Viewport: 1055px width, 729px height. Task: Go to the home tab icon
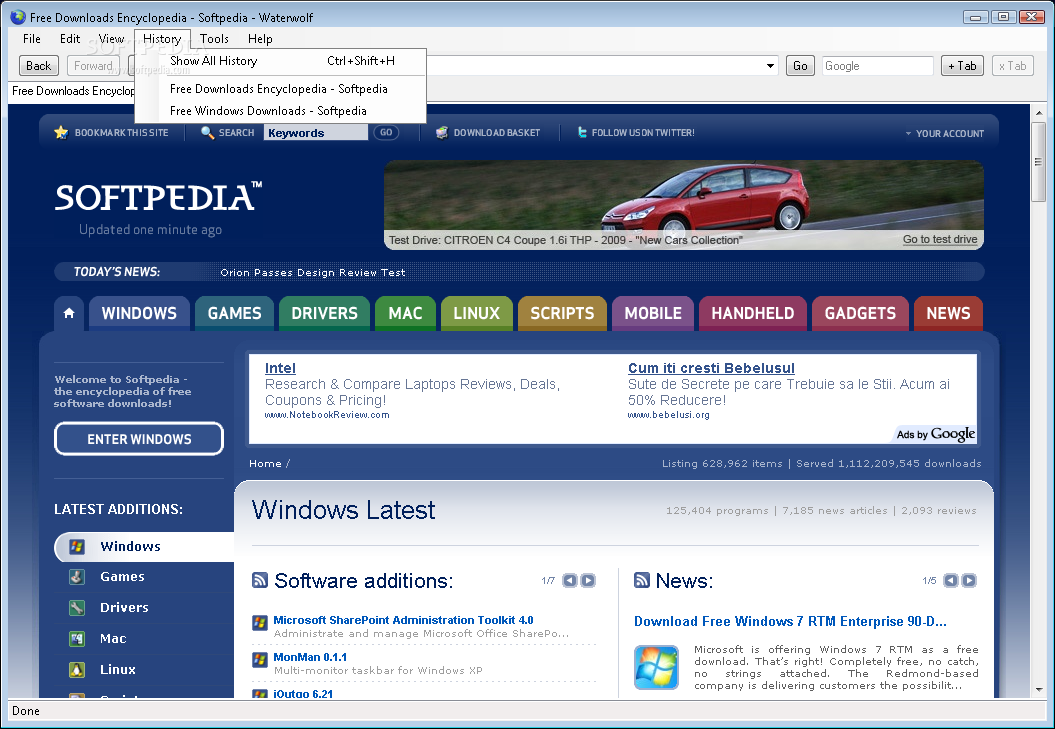pos(69,313)
